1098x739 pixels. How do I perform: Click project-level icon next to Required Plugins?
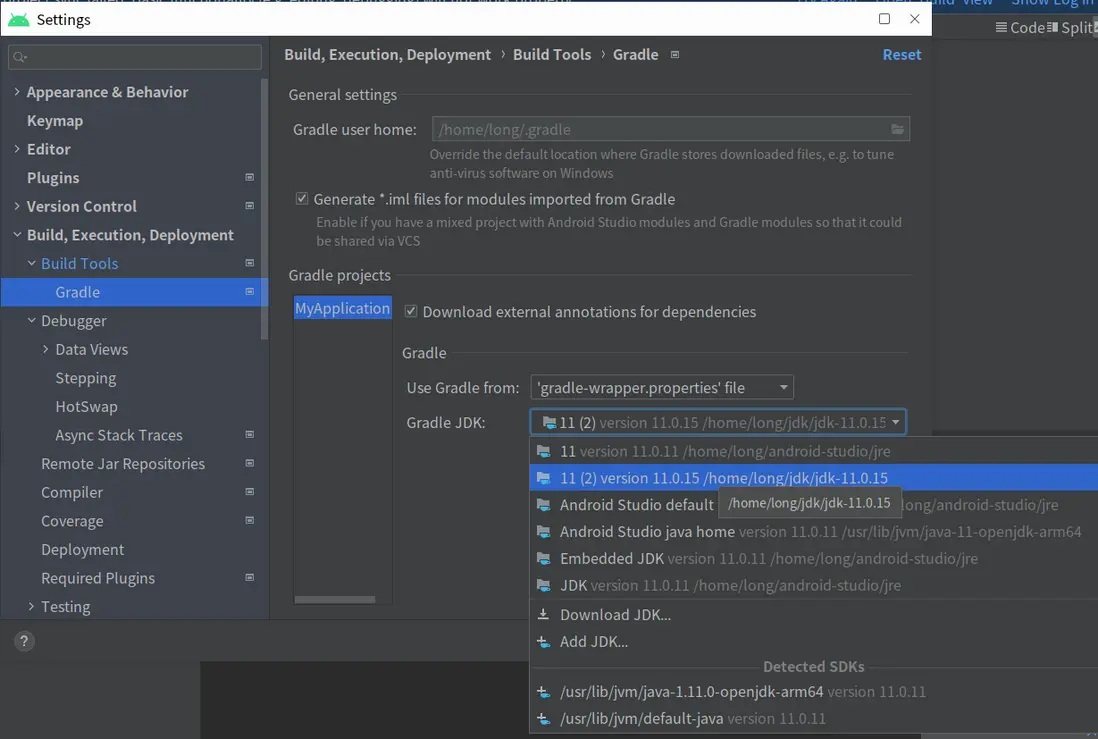pyautogui.click(x=249, y=577)
